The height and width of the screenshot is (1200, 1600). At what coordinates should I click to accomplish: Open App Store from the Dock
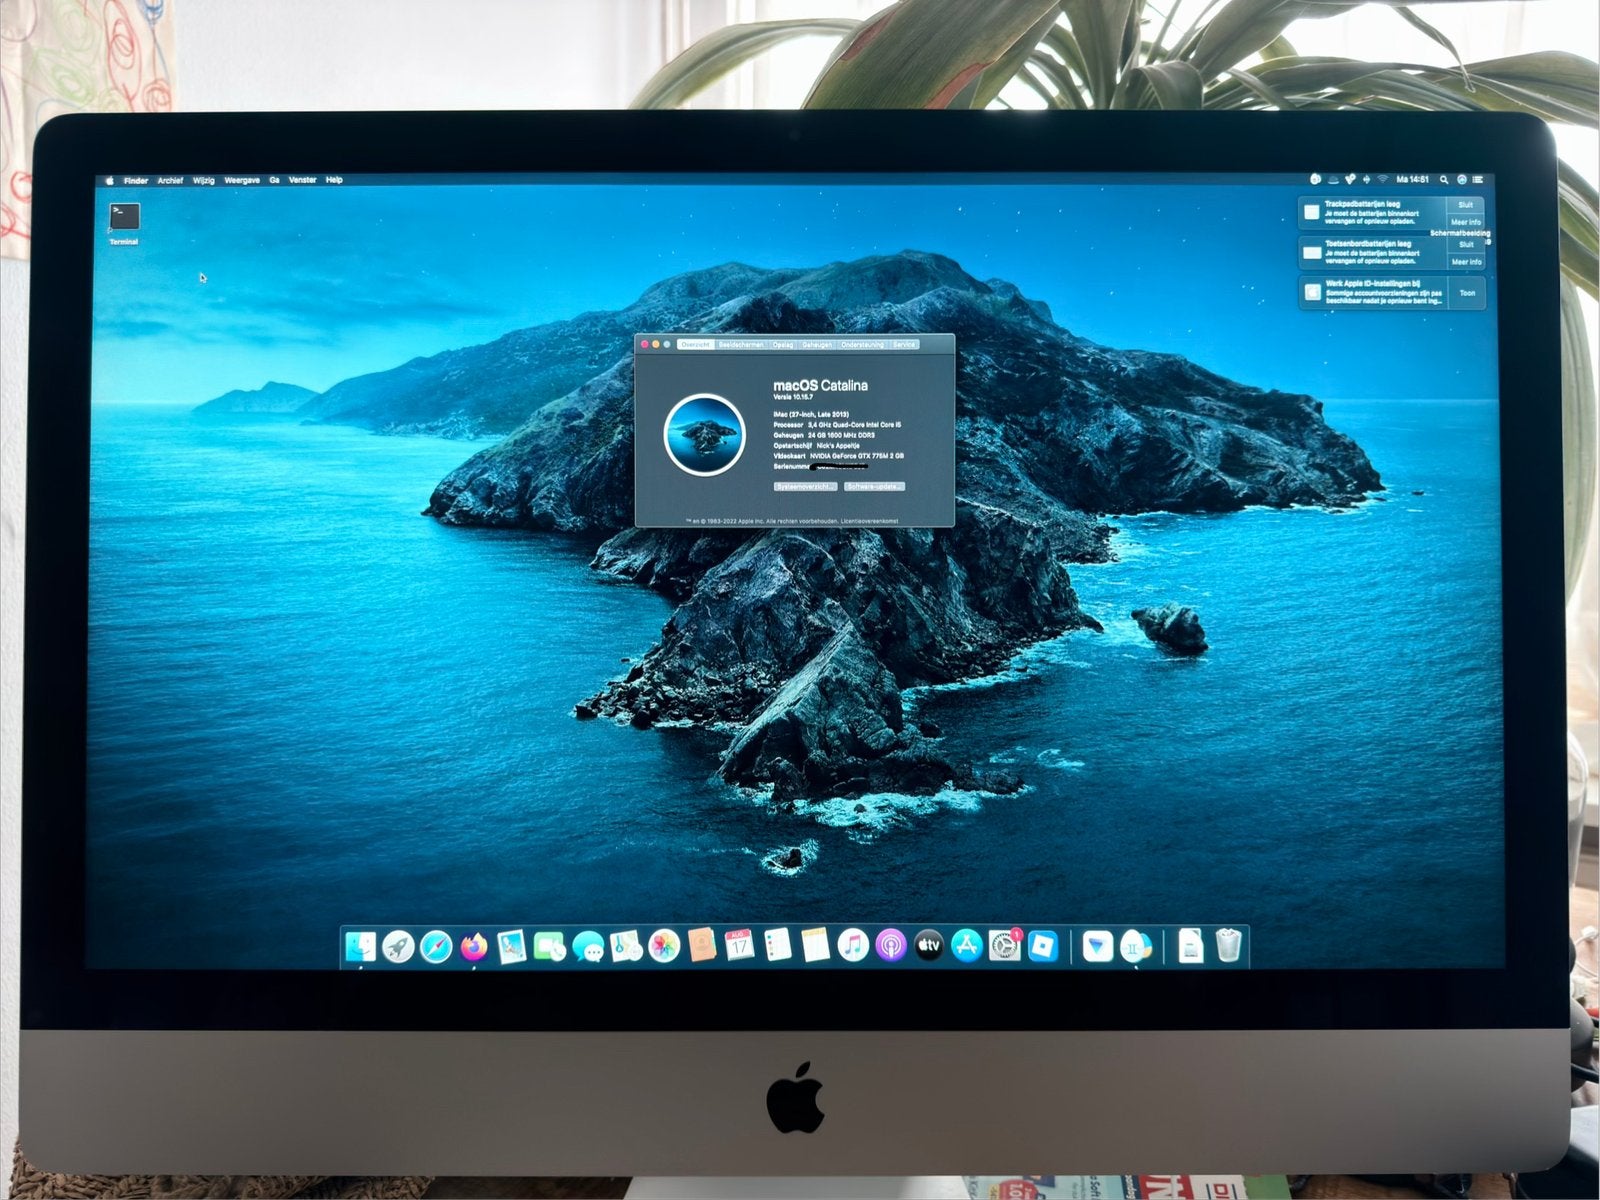pyautogui.click(x=967, y=945)
